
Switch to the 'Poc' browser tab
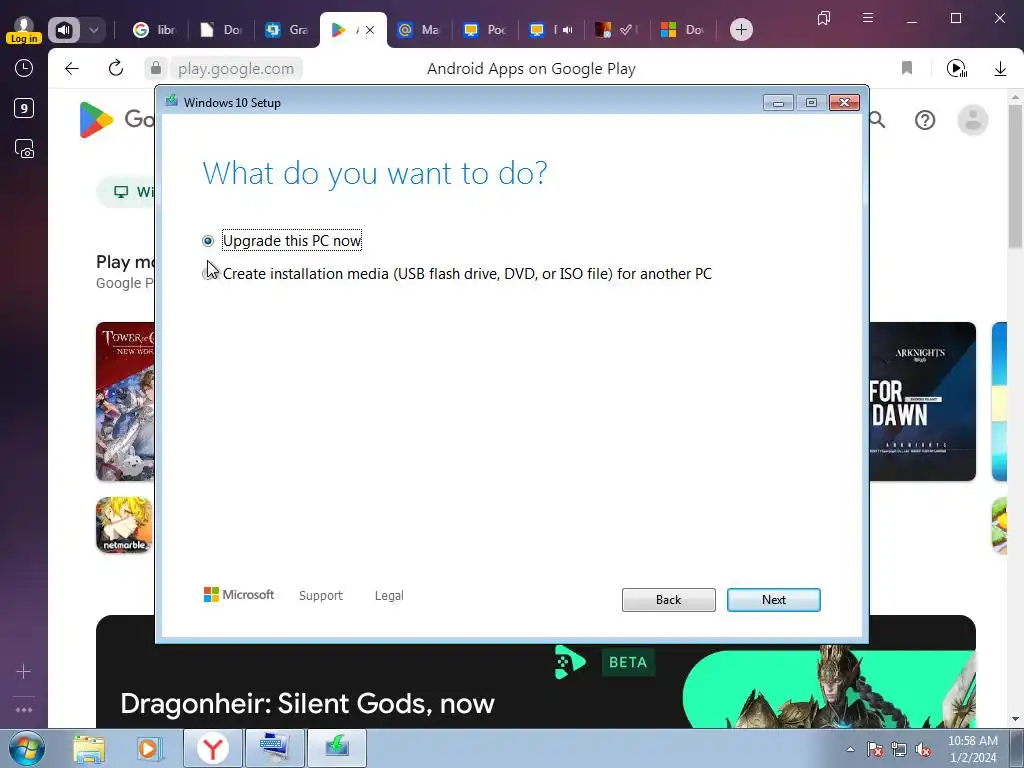(485, 30)
